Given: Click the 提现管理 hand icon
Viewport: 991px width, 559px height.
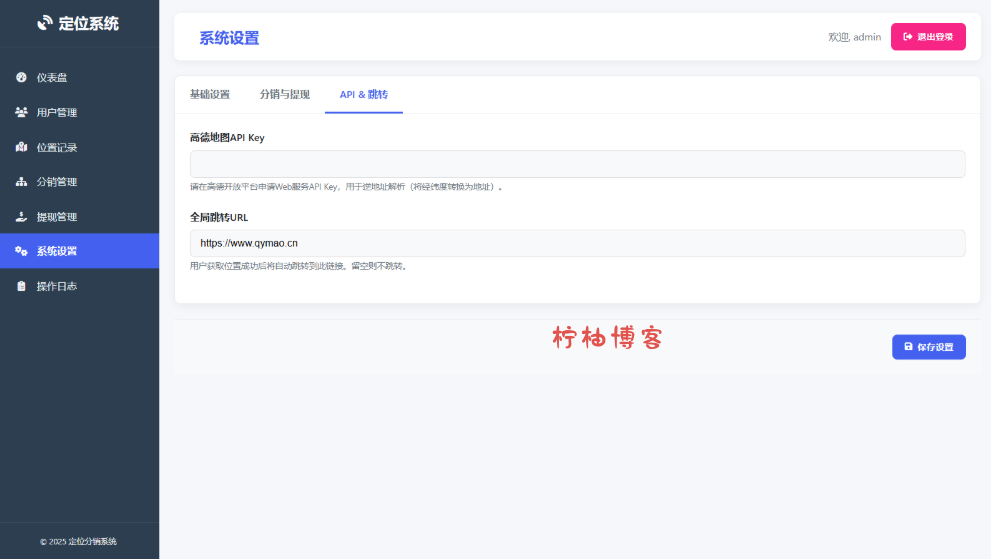Looking at the screenshot, I should [x=21, y=216].
